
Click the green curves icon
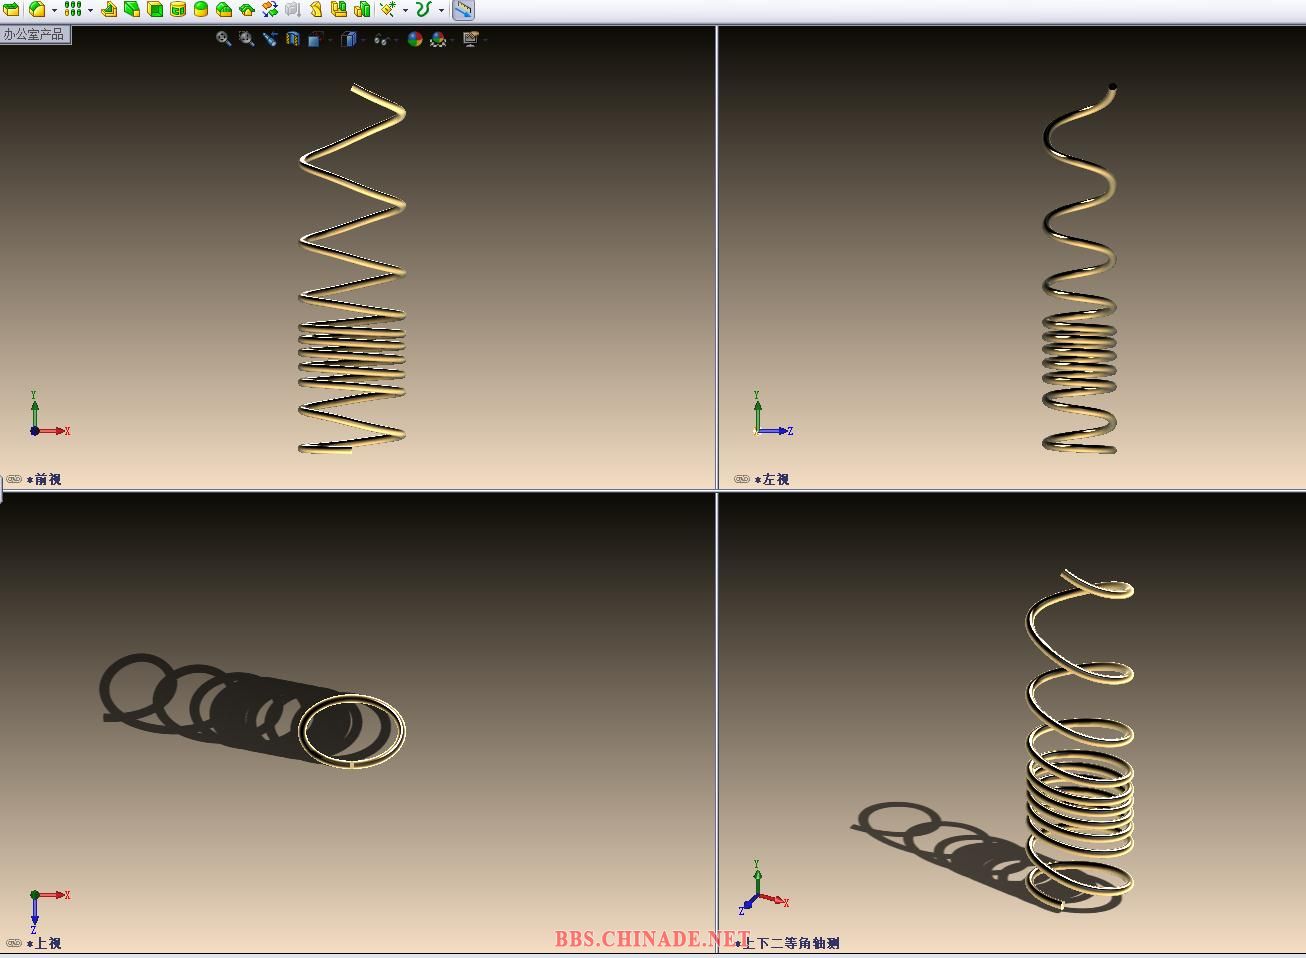pos(424,9)
